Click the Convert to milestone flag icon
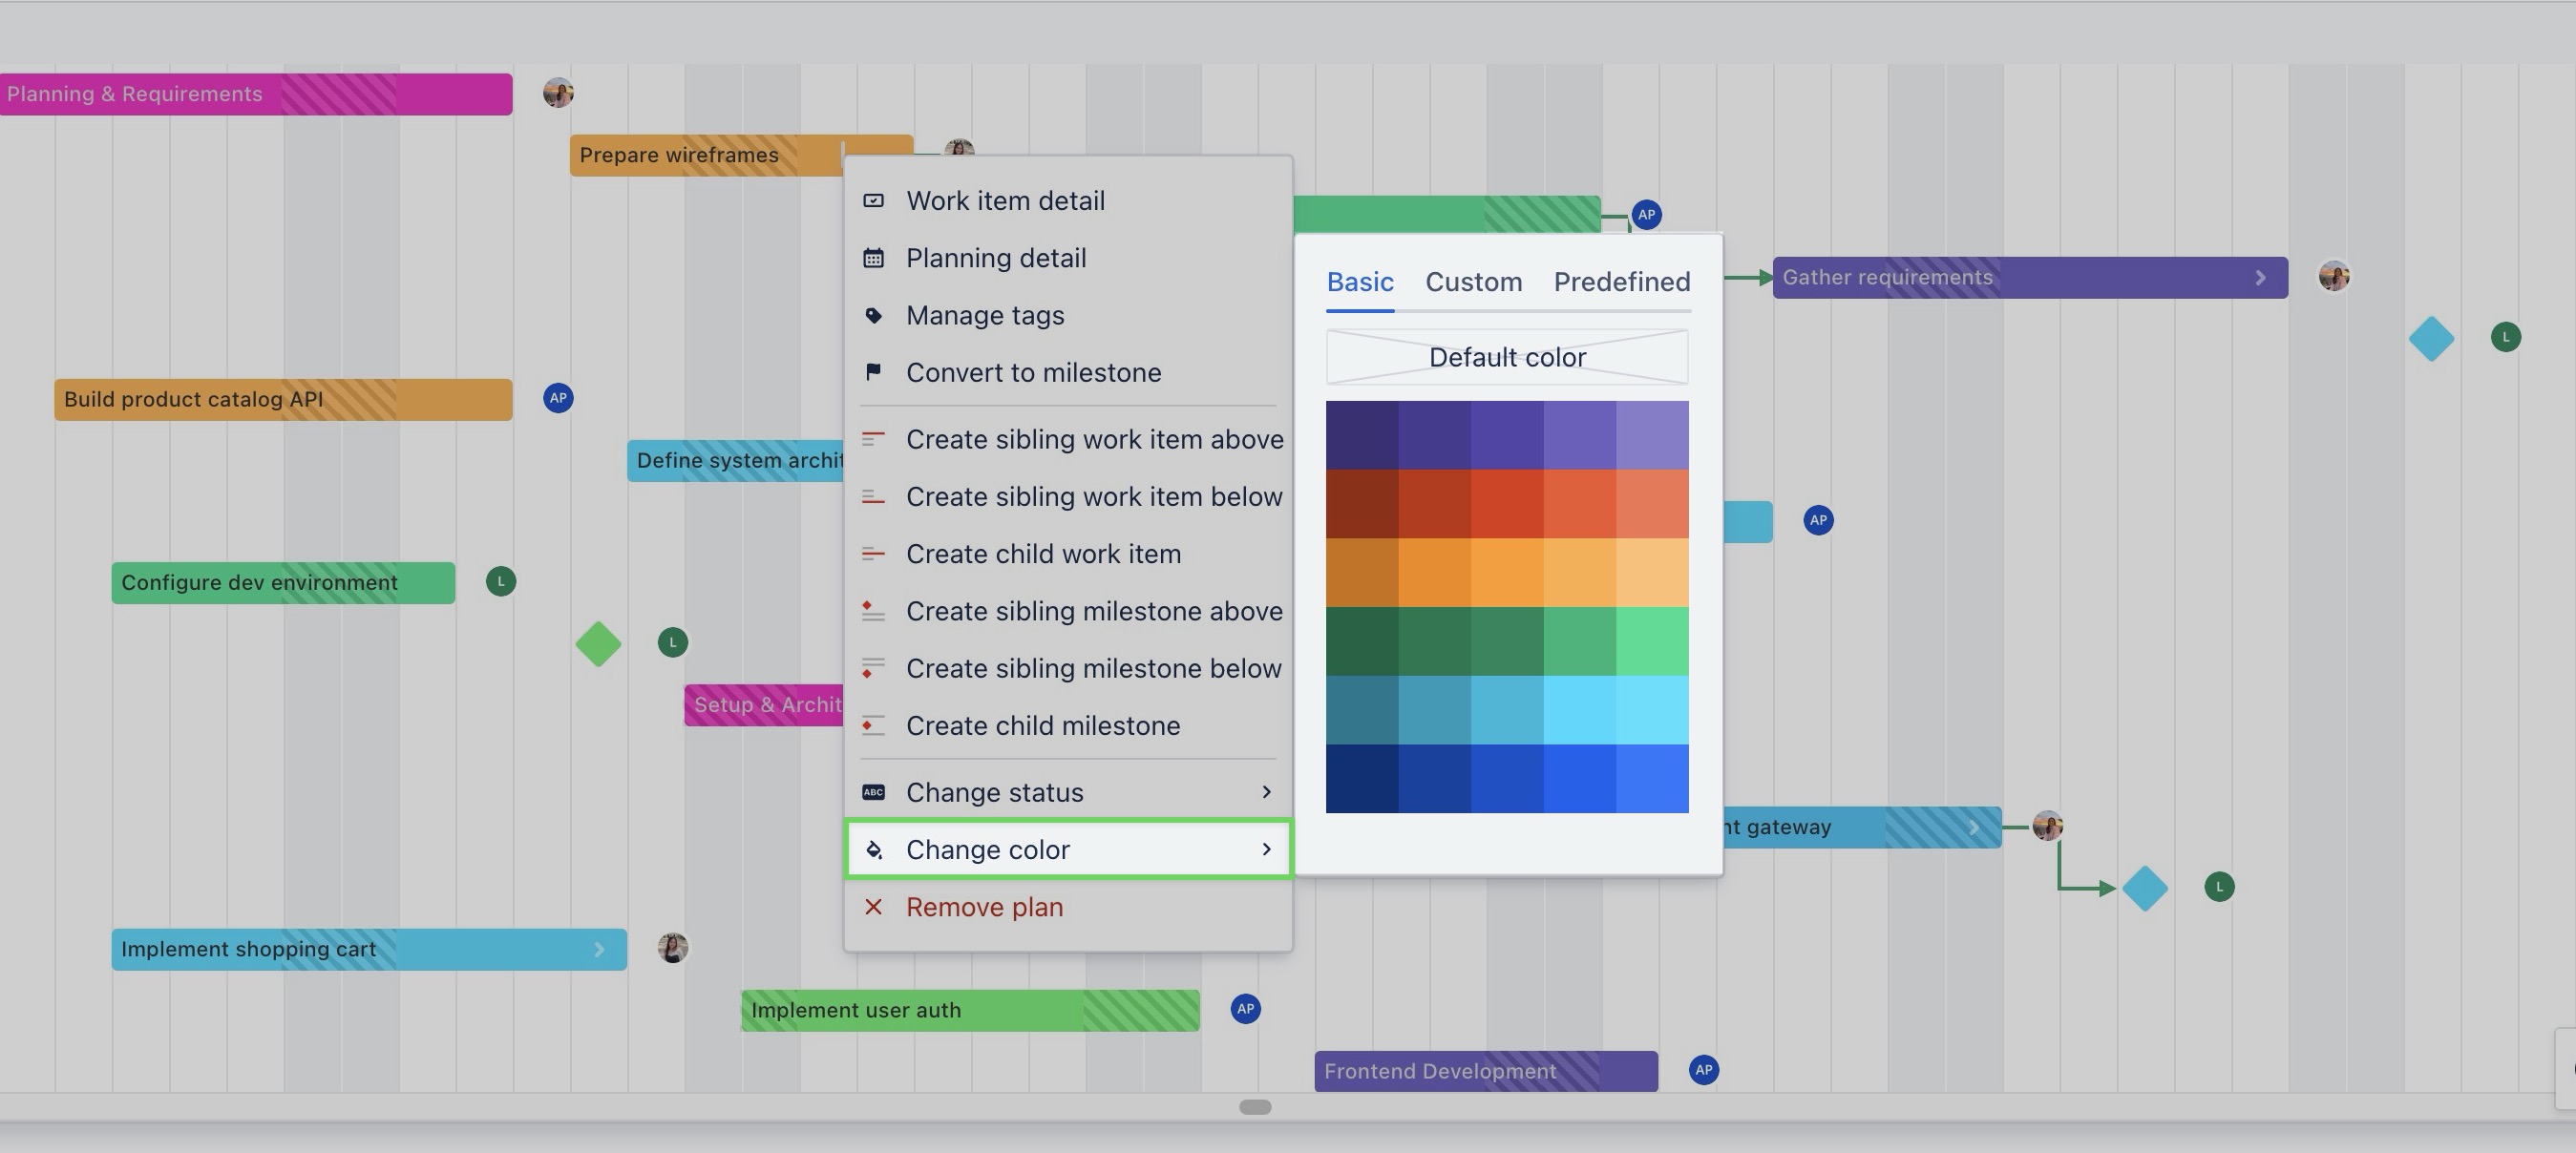This screenshot has height=1153, width=2576. (873, 372)
